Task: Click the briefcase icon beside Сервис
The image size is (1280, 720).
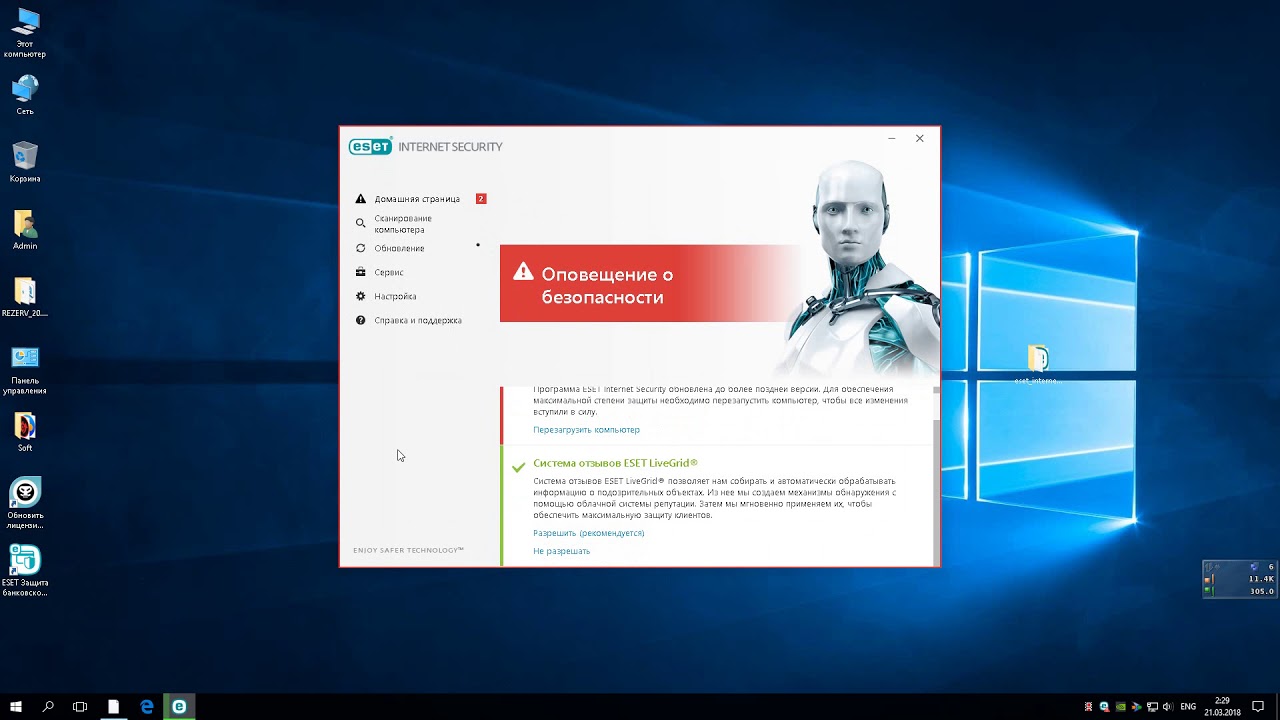Action: 361,272
